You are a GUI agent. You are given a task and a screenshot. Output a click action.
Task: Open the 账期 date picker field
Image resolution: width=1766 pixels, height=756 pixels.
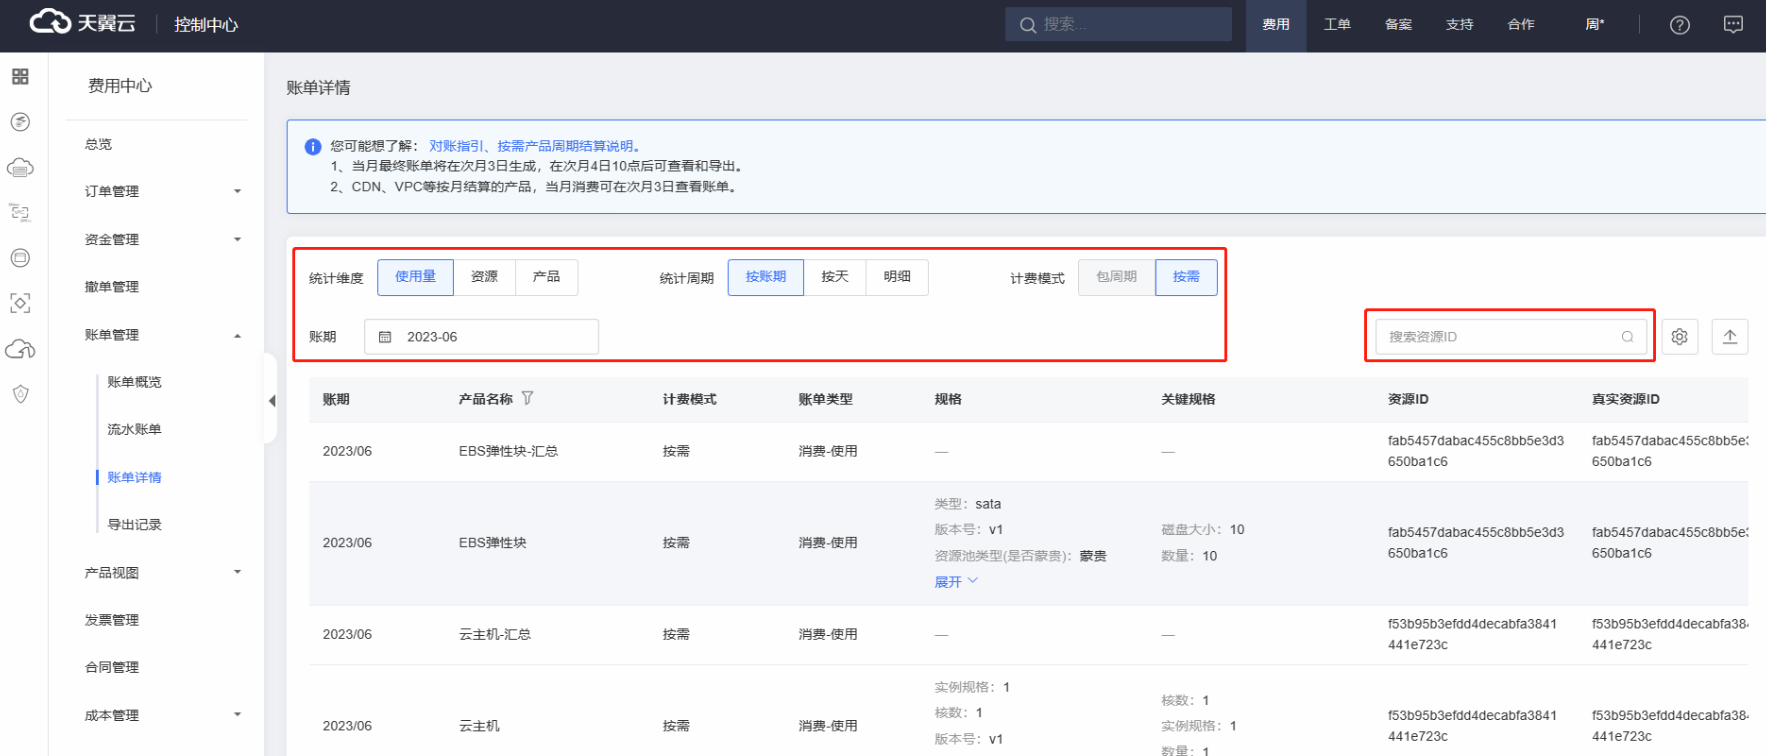click(481, 337)
